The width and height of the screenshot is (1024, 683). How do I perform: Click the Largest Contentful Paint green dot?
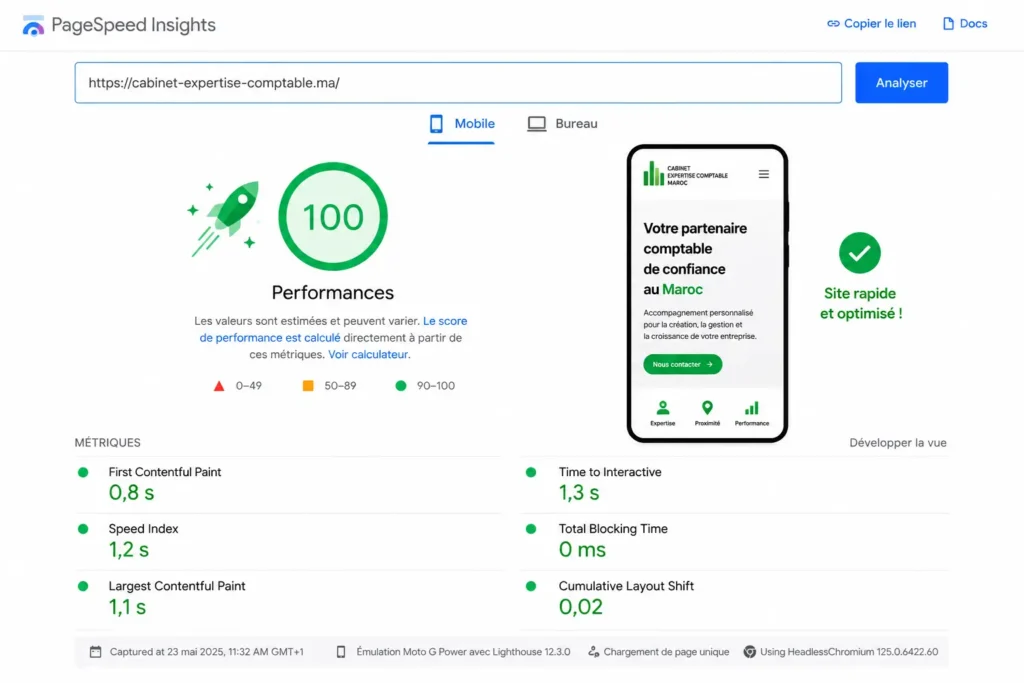pos(83,586)
